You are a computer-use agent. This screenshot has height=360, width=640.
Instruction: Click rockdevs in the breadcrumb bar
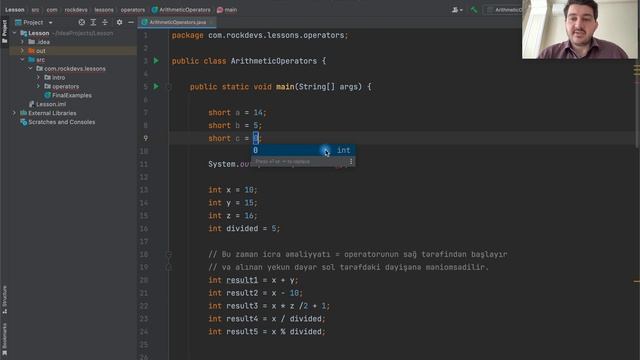[x=76, y=9]
